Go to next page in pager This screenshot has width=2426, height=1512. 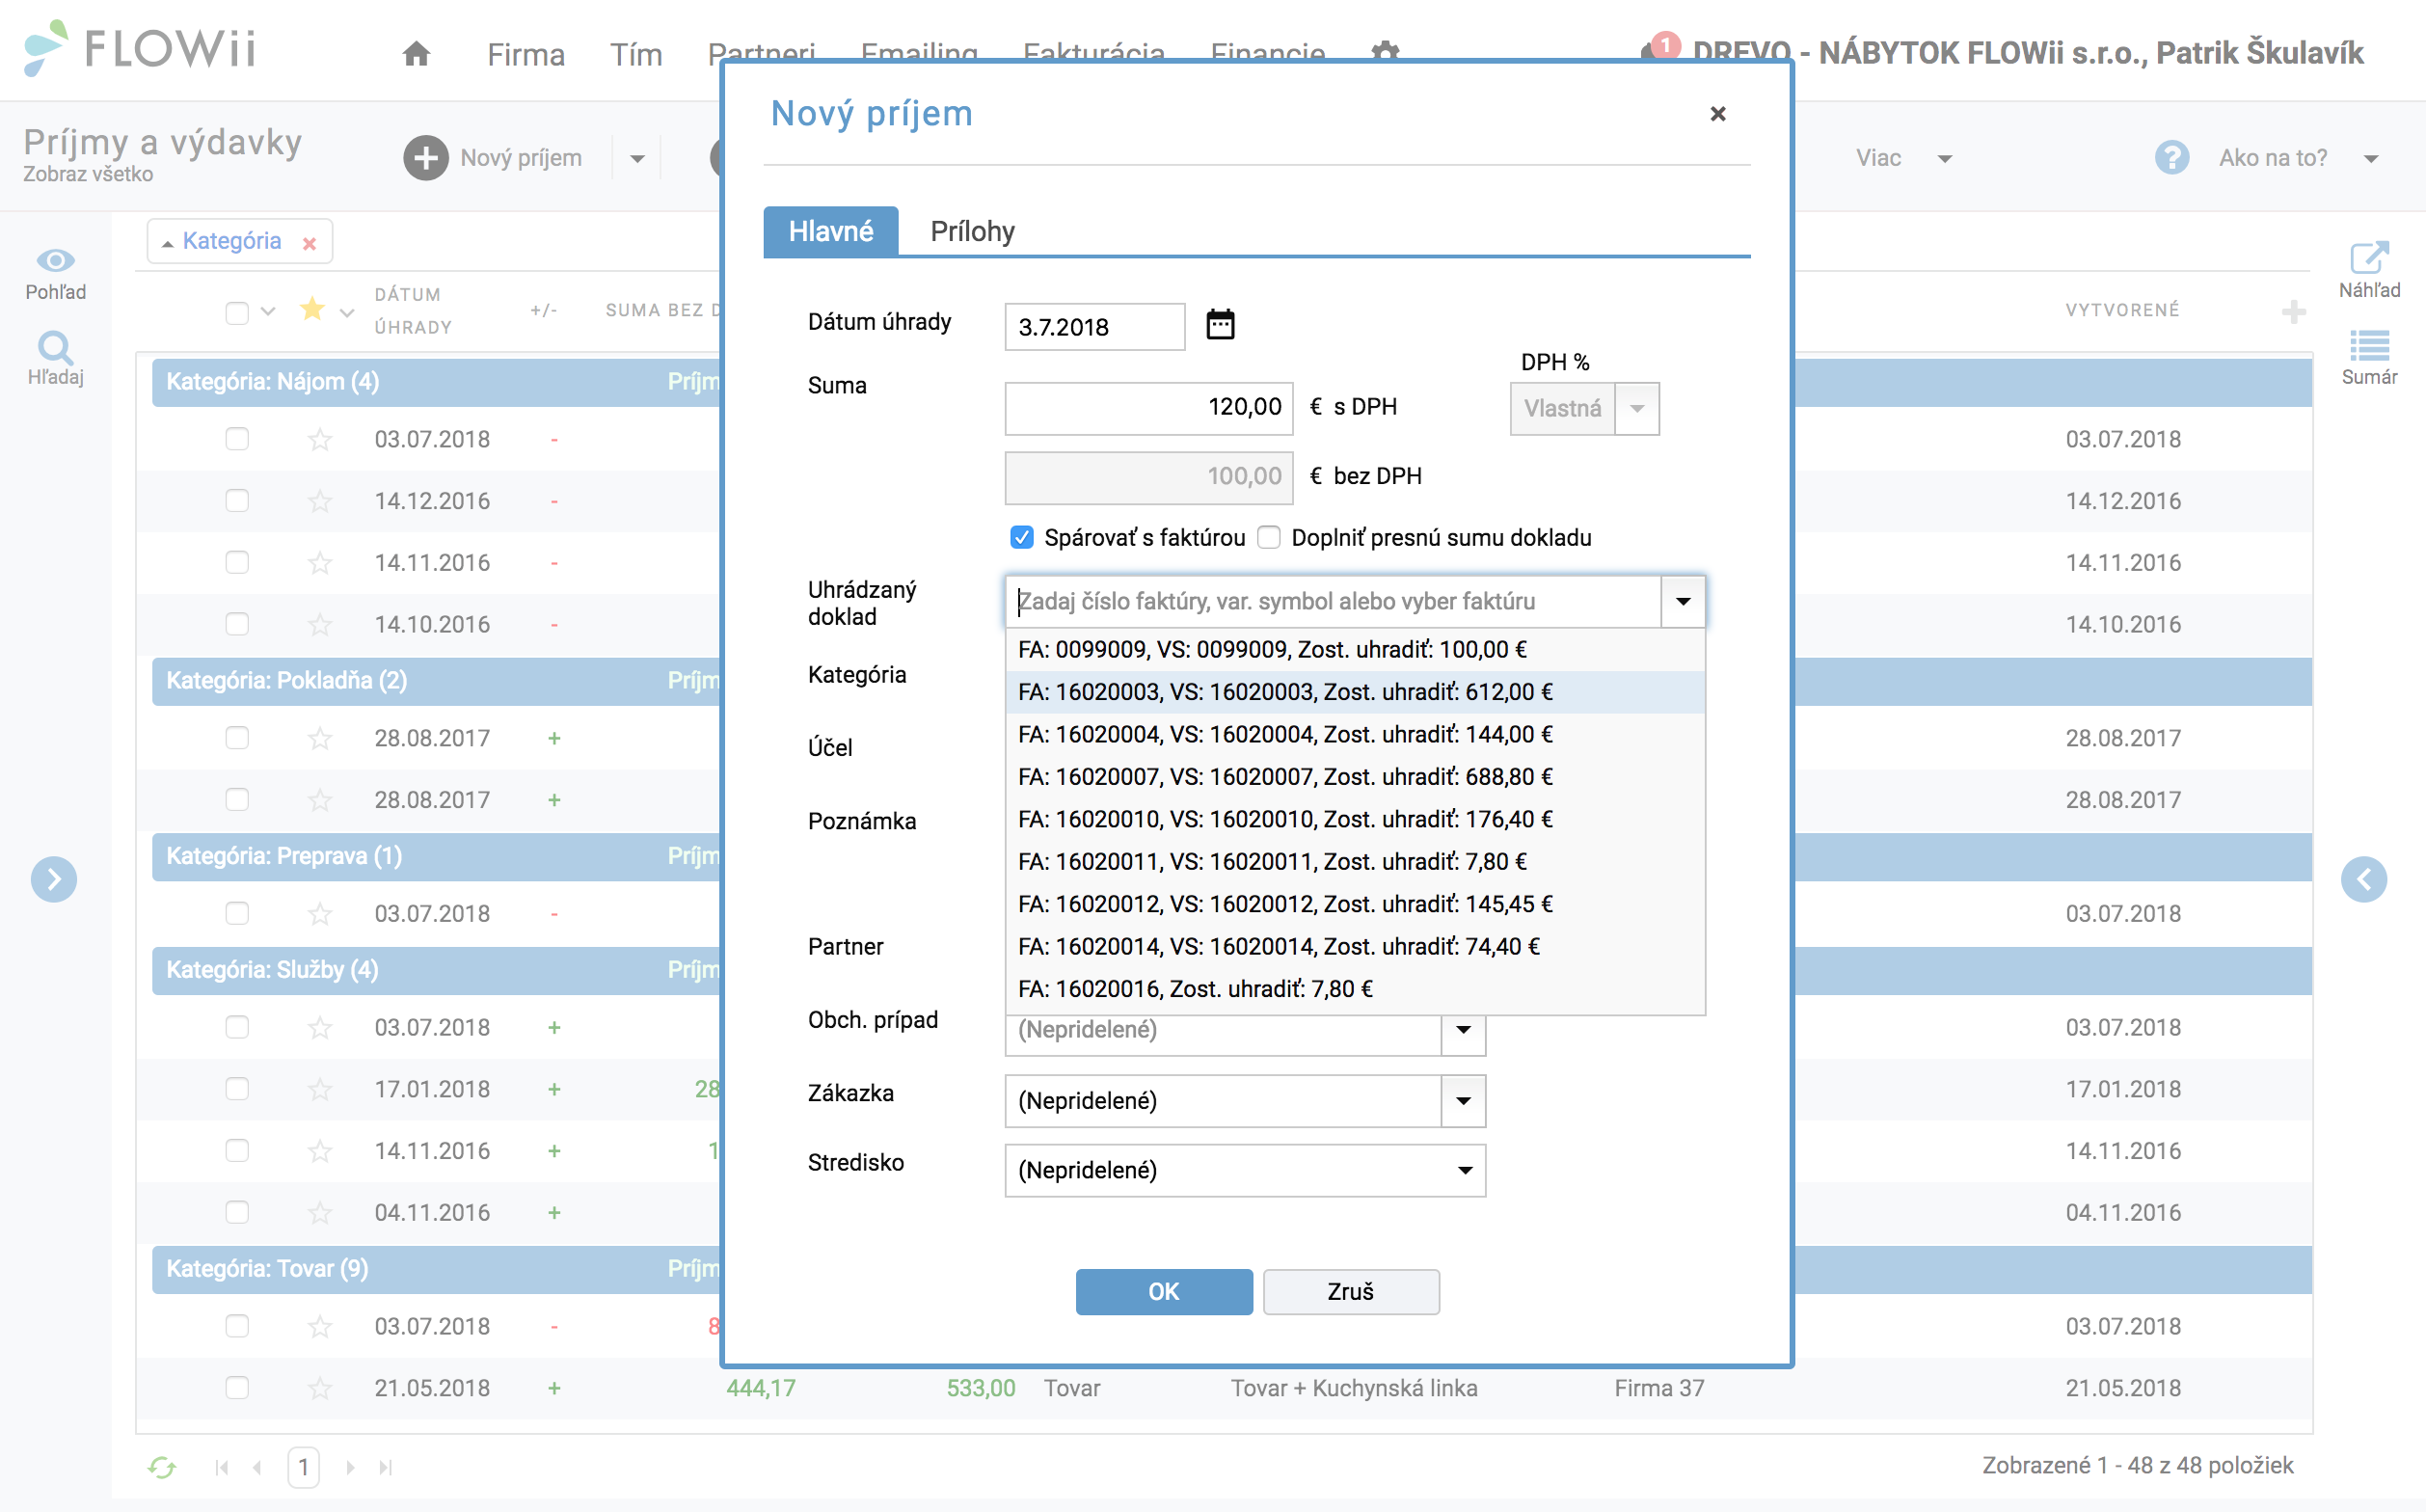349,1467
